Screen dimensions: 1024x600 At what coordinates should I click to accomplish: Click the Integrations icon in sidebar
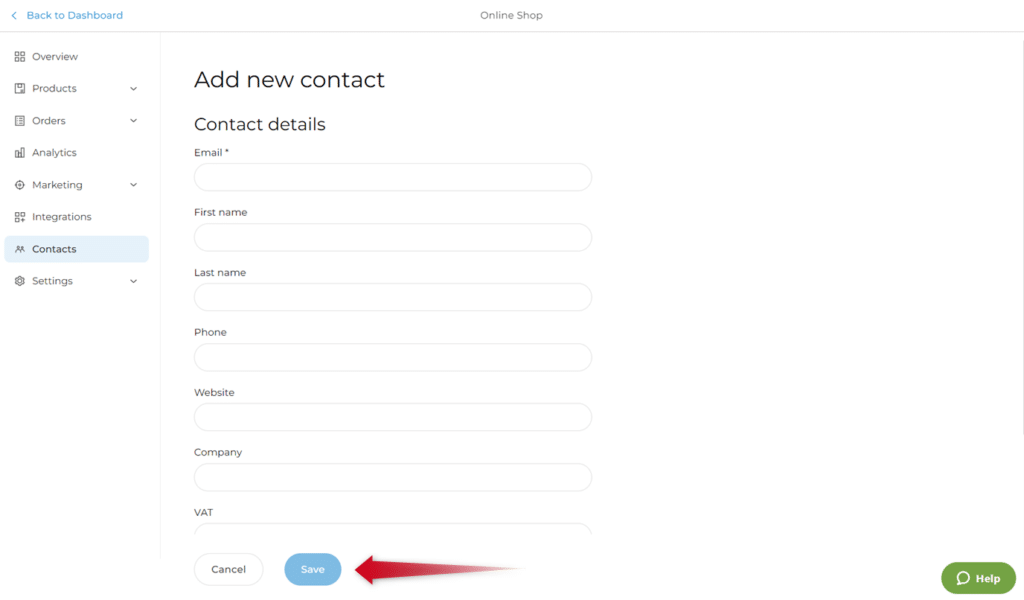20,217
